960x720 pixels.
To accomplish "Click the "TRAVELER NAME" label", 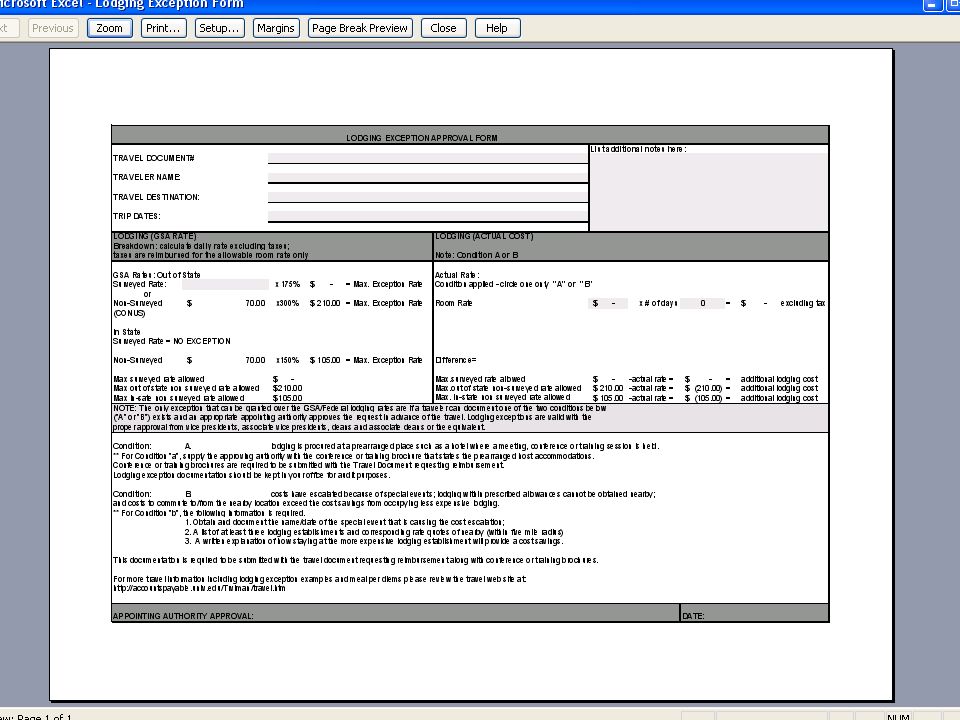I will pos(147,177).
